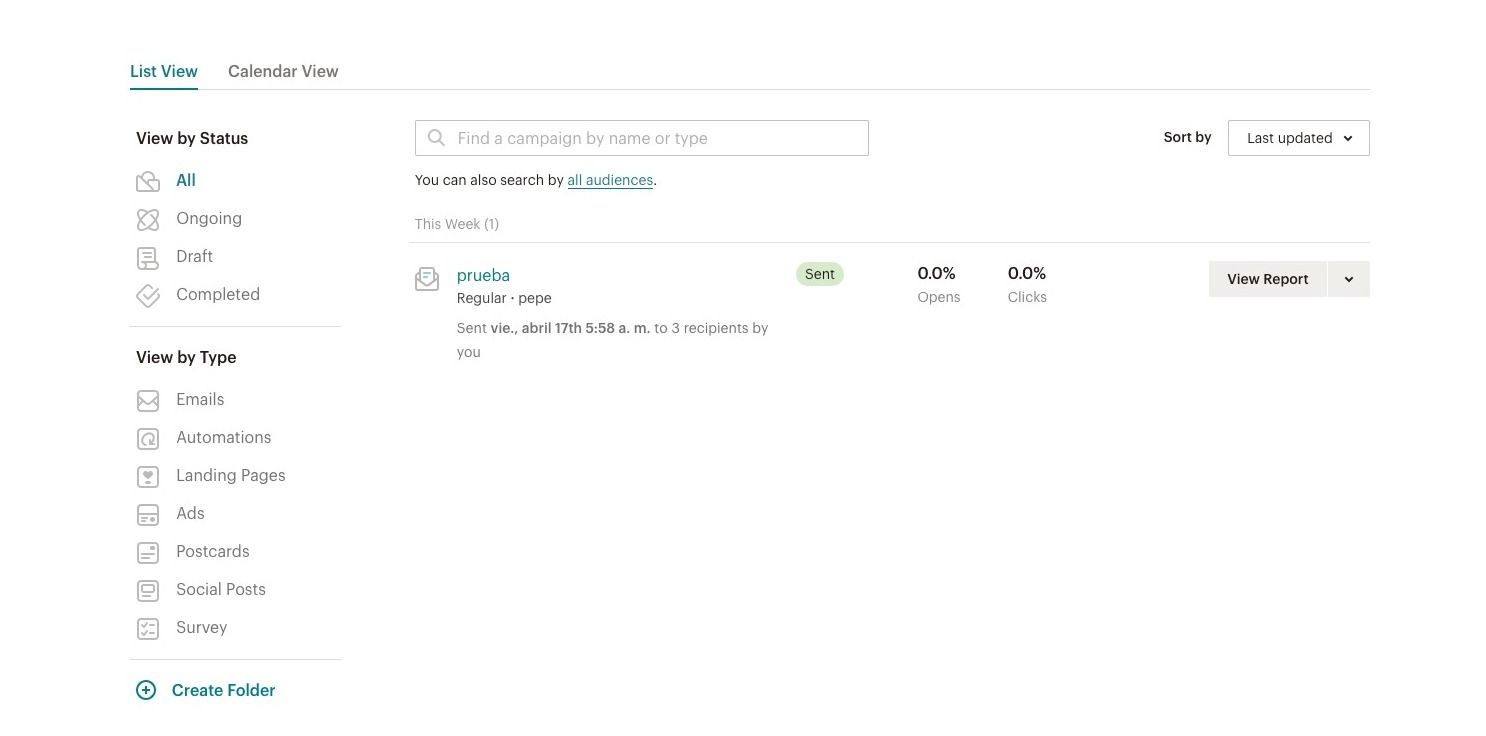Image resolution: width=1486 pixels, height=736 pixels.
Task: Select the List View tab
Action: (x=164, y=71)
